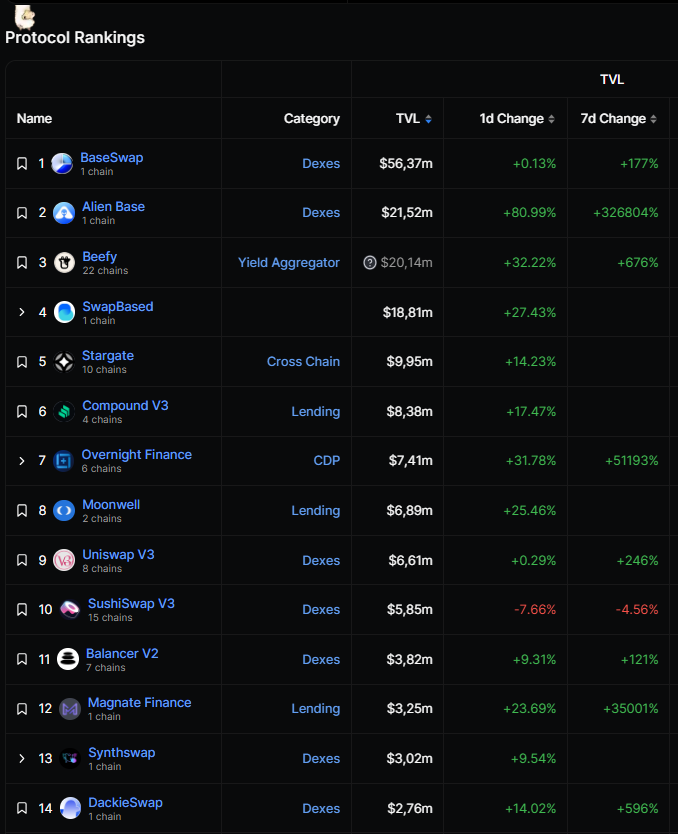678x834 pixels.
Task: Bookmark SushiSwap V3 protocol
Action: [22, 610]
